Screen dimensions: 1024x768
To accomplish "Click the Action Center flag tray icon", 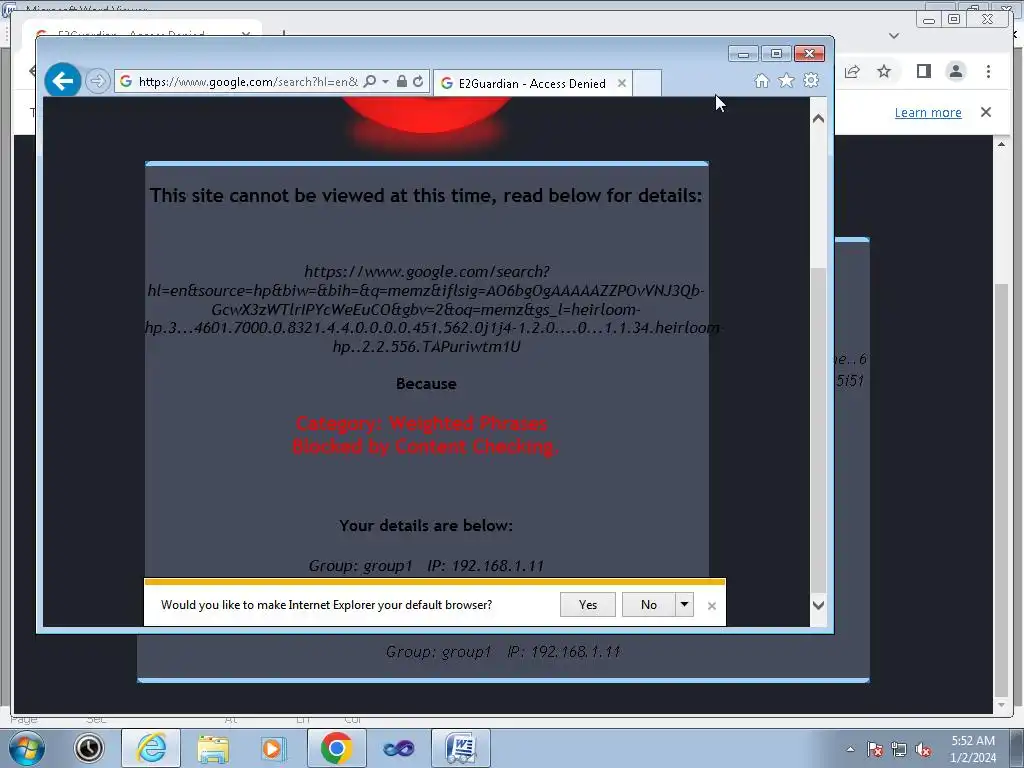I will click(875, 750).
